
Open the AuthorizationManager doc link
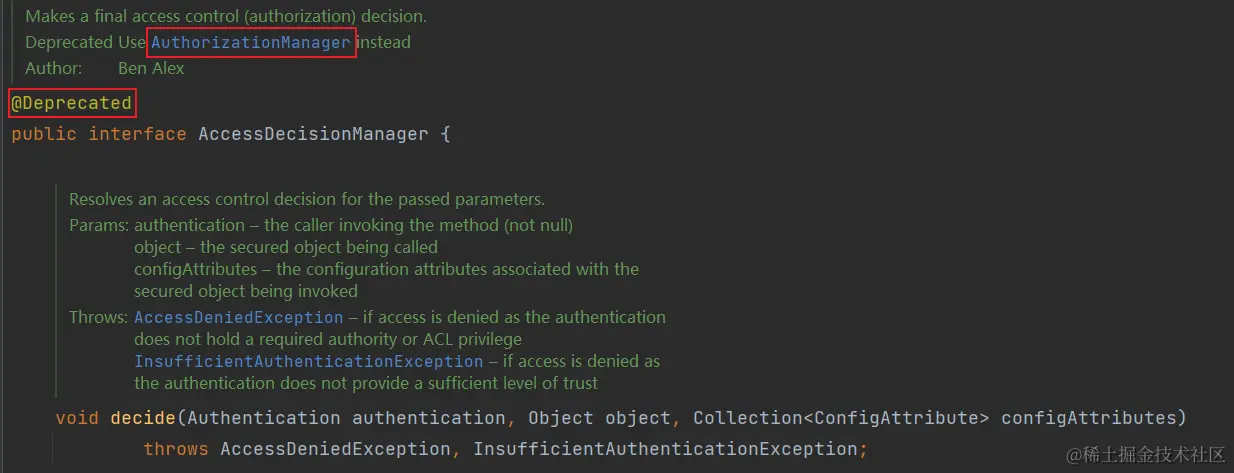click(x=251, y=42)
